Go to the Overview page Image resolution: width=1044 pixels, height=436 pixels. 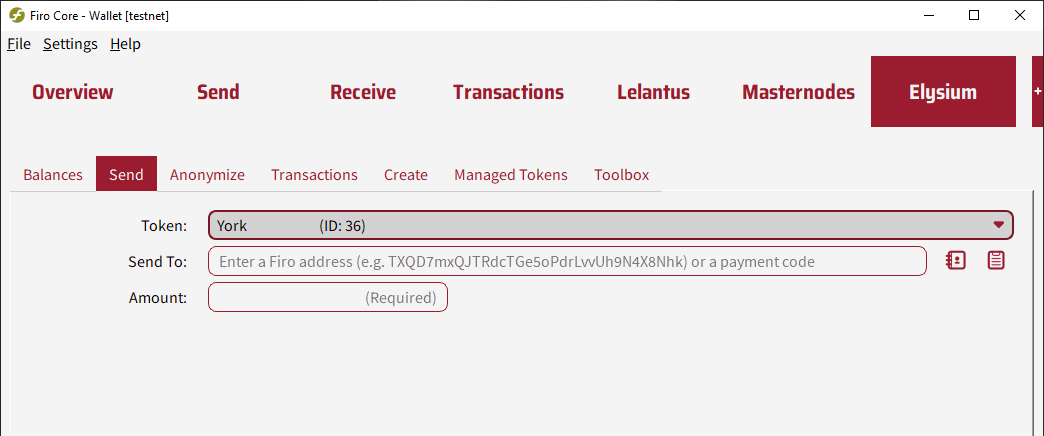pyautogui.click(x=73, y=92)
